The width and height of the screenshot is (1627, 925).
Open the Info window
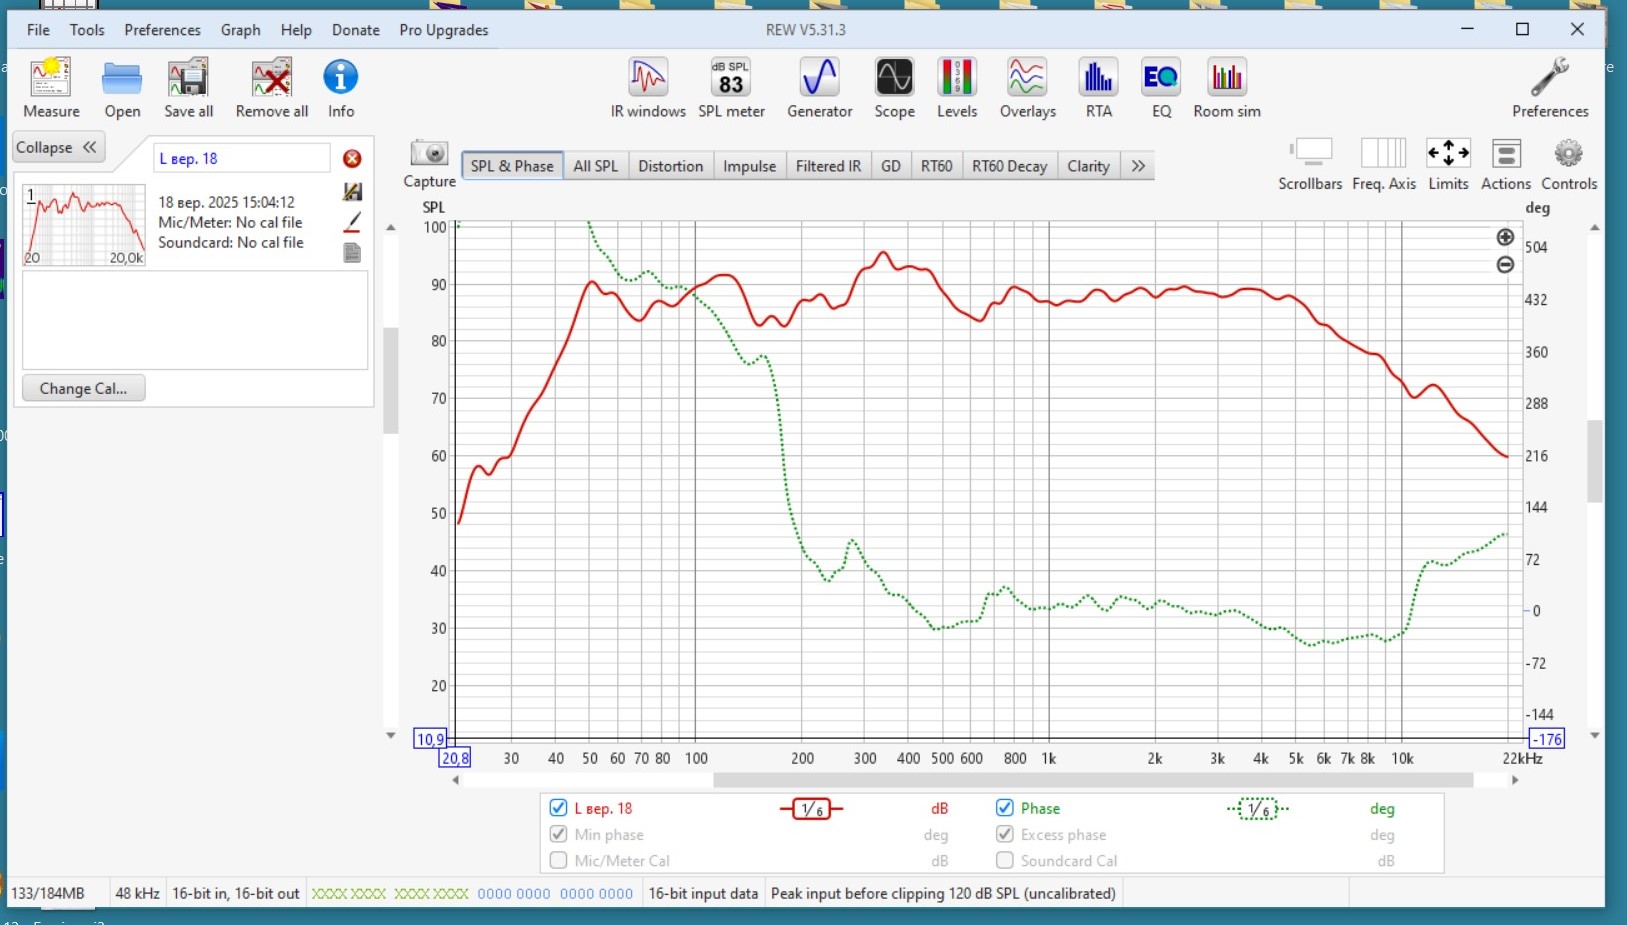point(341,88)
